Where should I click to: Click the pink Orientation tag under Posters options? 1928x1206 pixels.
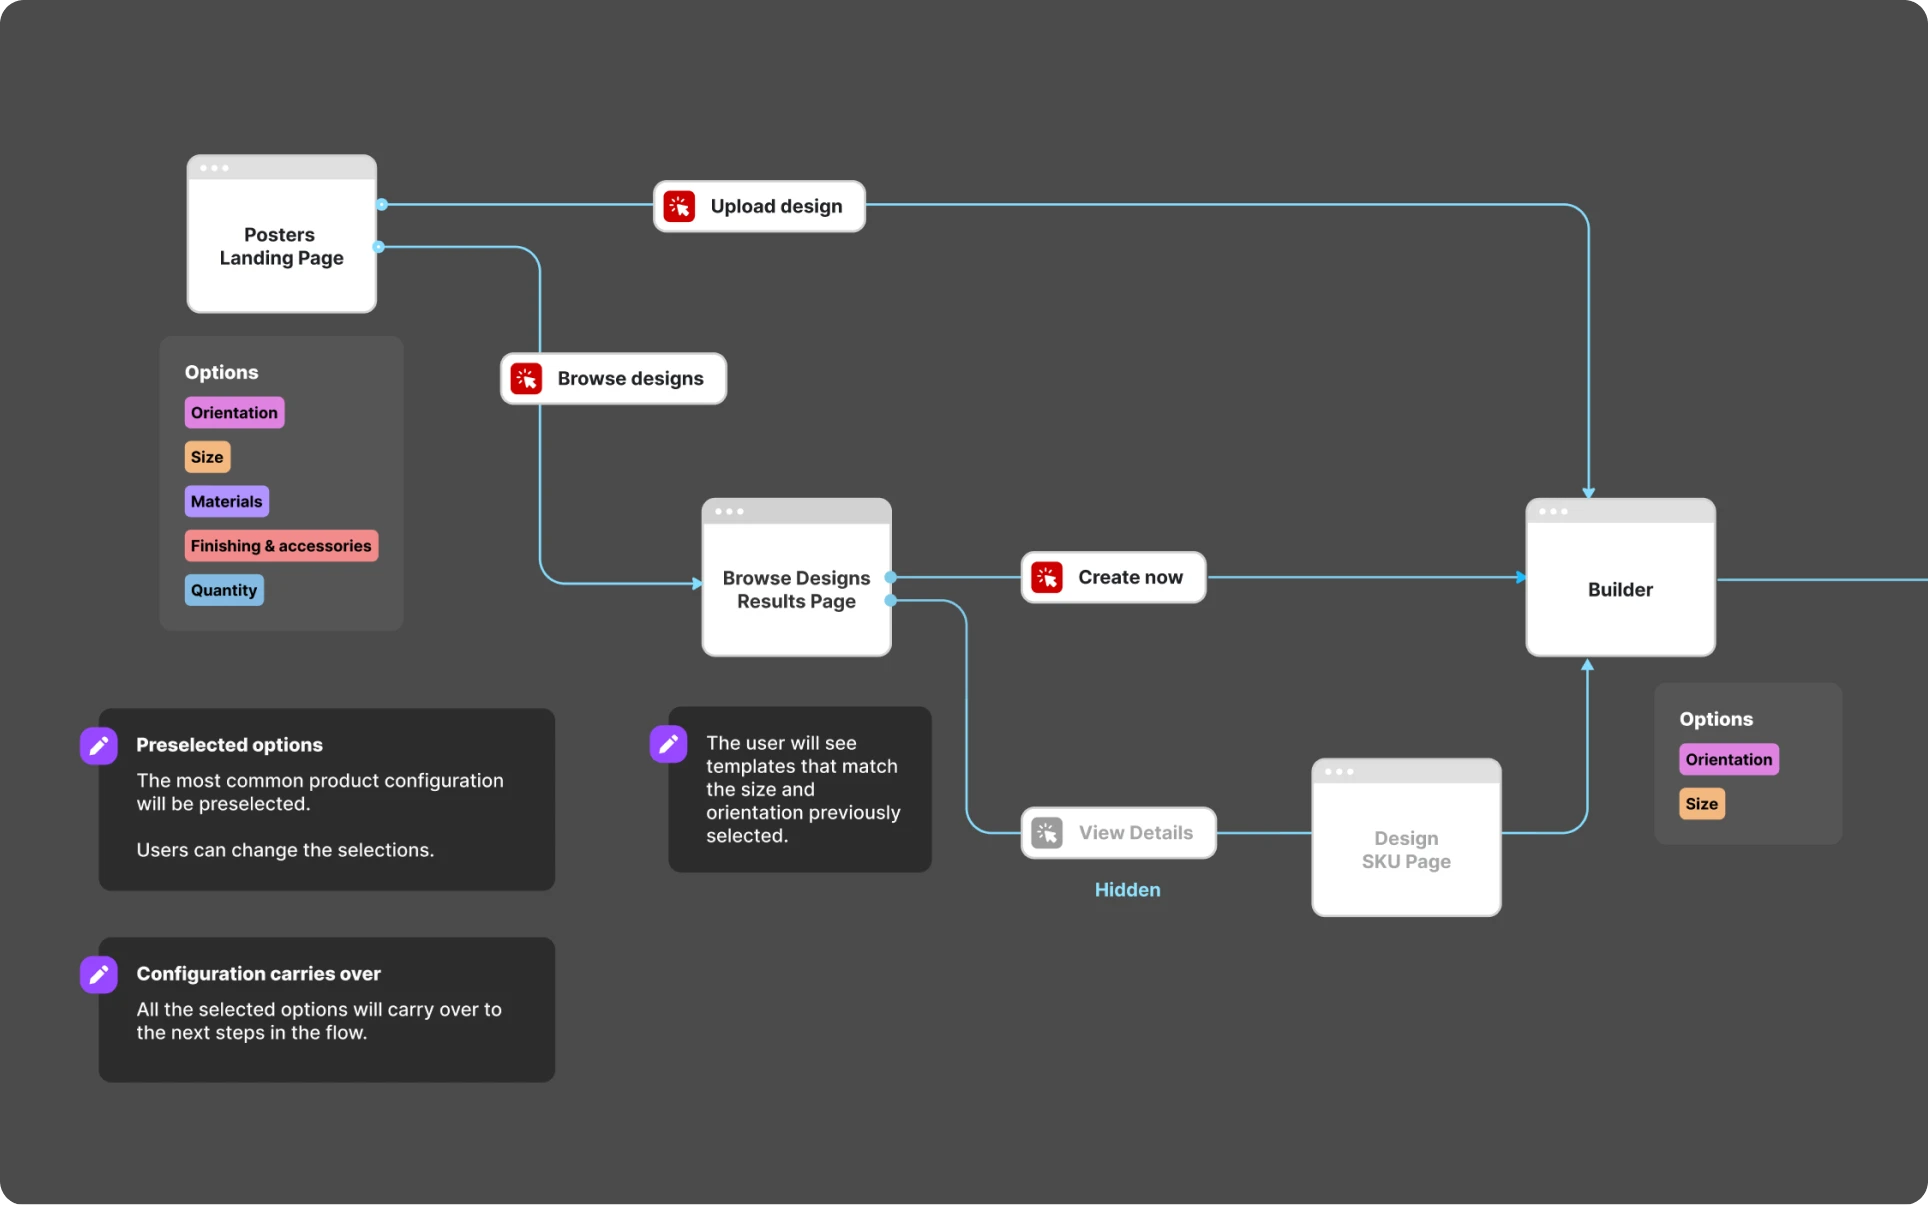pyautogui.click(x=234, y=412)
